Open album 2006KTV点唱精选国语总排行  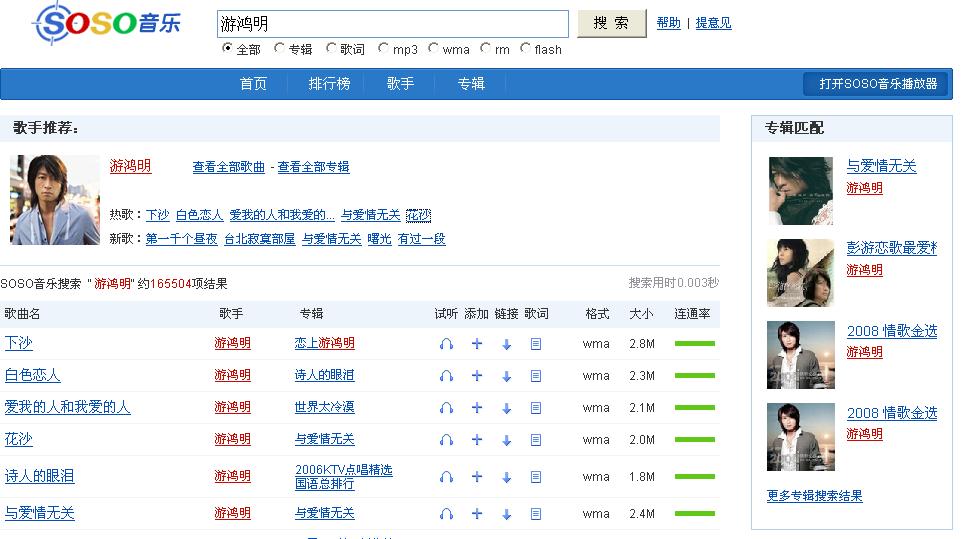343,476
